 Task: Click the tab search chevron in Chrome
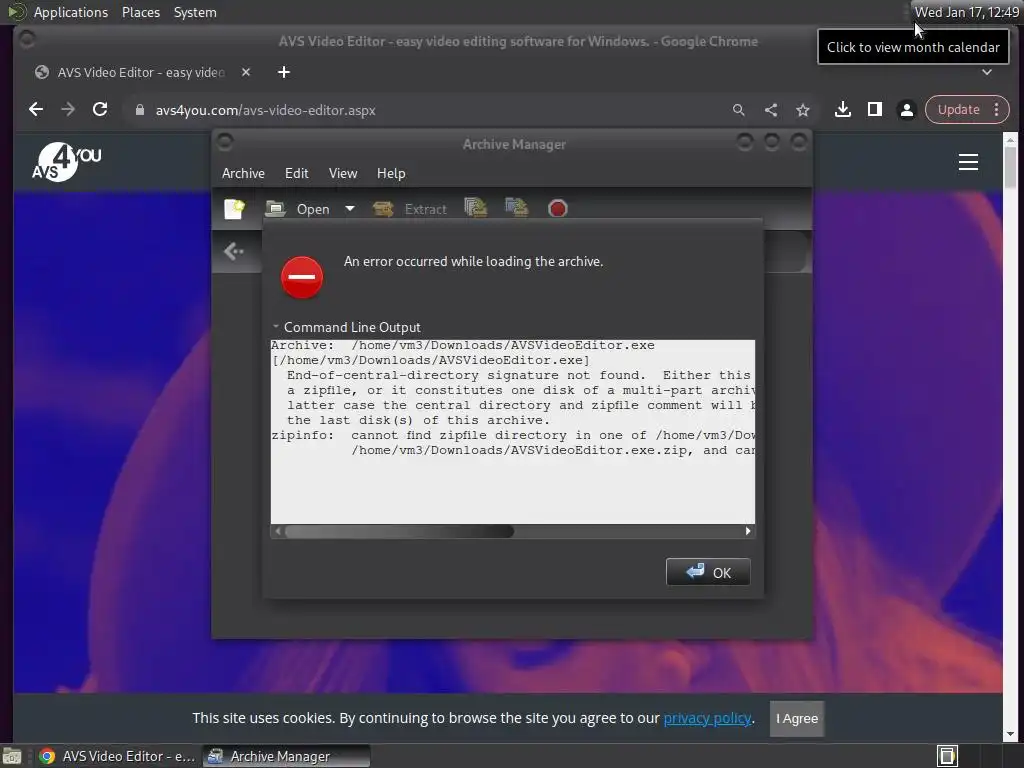coord(987,72)
